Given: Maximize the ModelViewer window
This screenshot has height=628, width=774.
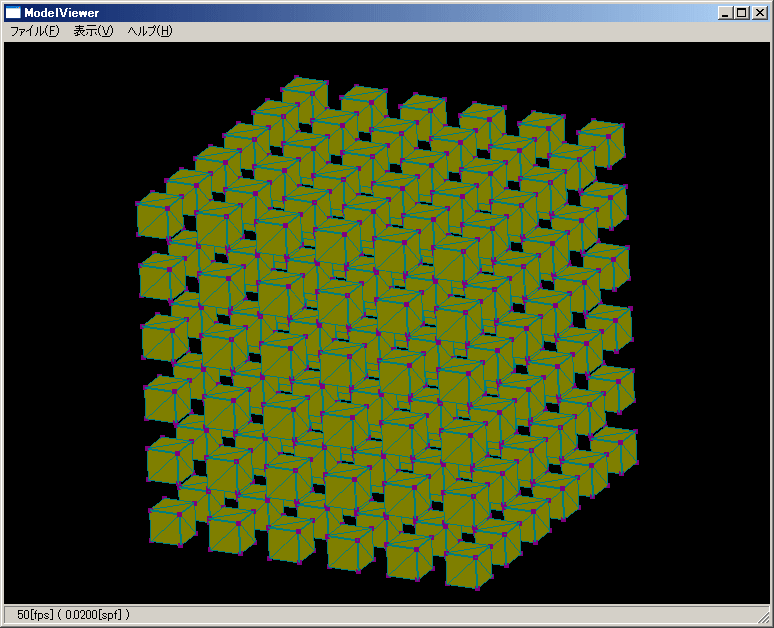Looking at the screenshot, I should point(741,13).
